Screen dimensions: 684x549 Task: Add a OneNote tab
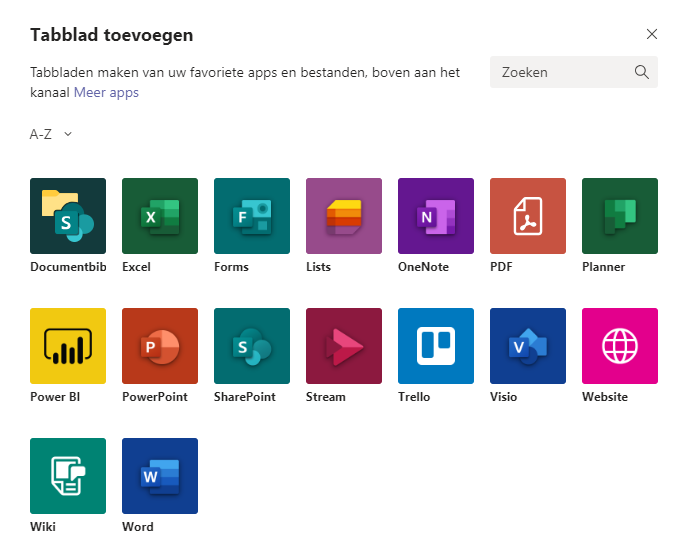pyautogui.click(x=436, y=216)
